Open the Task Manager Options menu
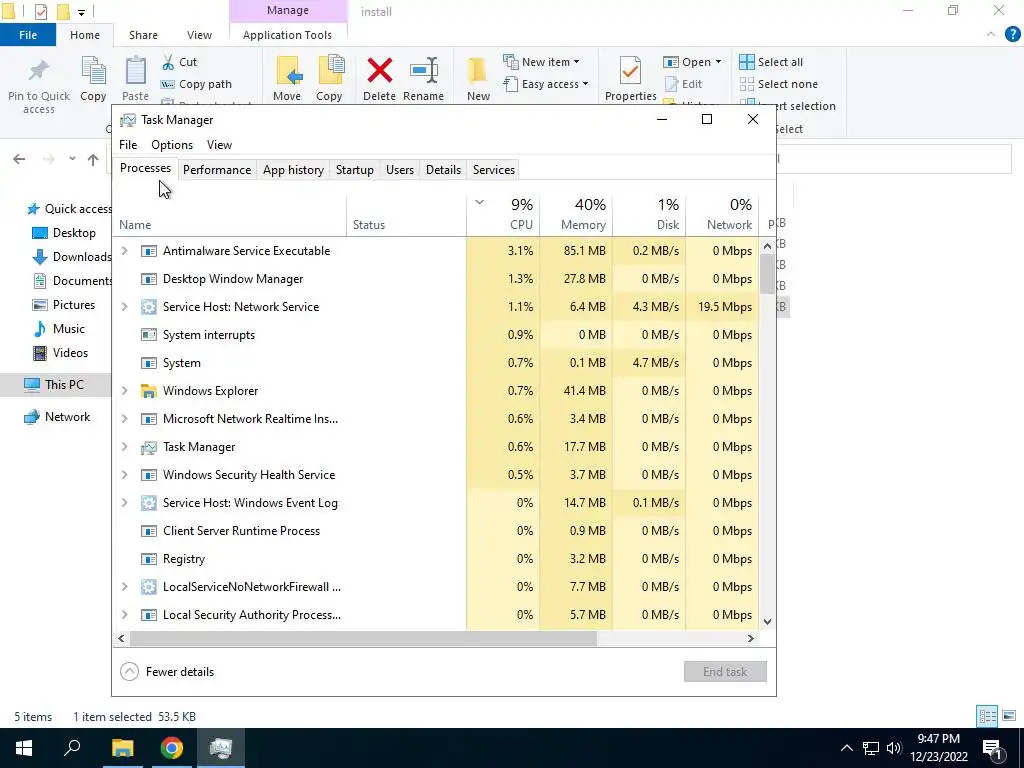The image size is (1024, 768). (x=172, y=145)
